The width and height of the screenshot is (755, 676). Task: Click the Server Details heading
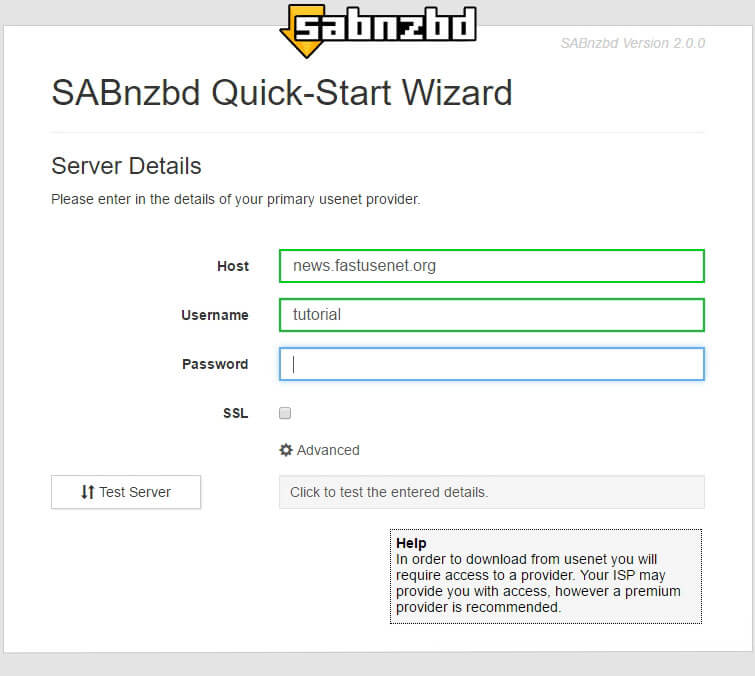point(126,166)
